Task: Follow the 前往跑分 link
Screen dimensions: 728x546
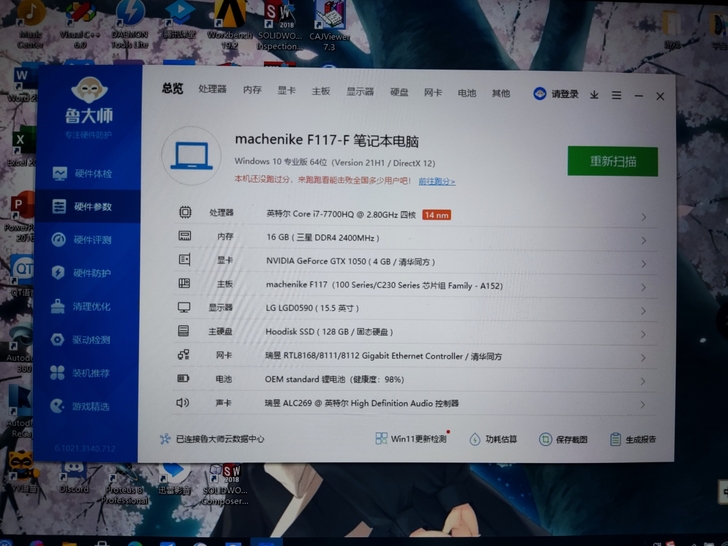Action: click(437, 182)
